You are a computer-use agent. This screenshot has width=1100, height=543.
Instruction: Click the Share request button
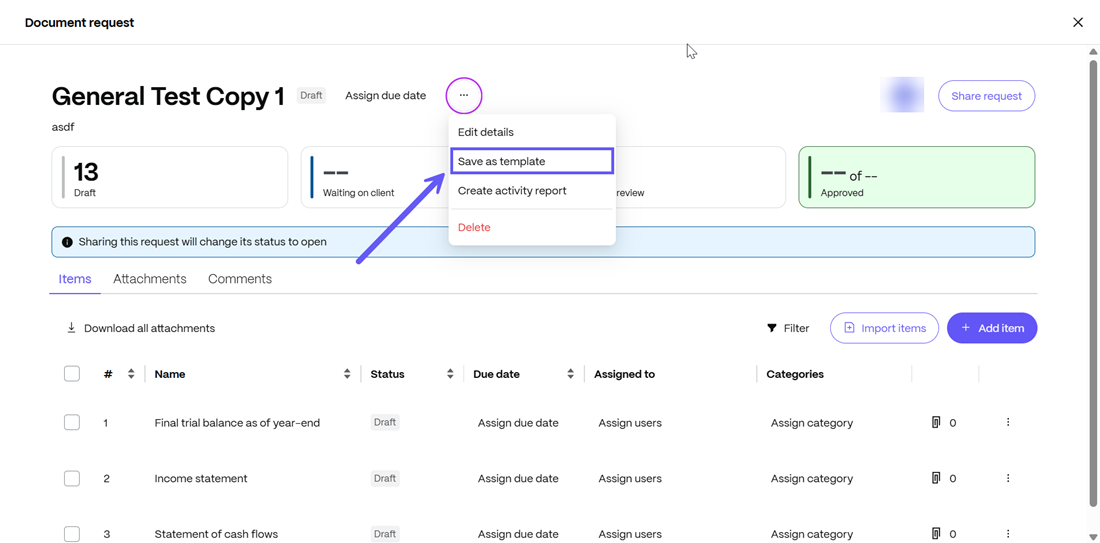point(986,96)
